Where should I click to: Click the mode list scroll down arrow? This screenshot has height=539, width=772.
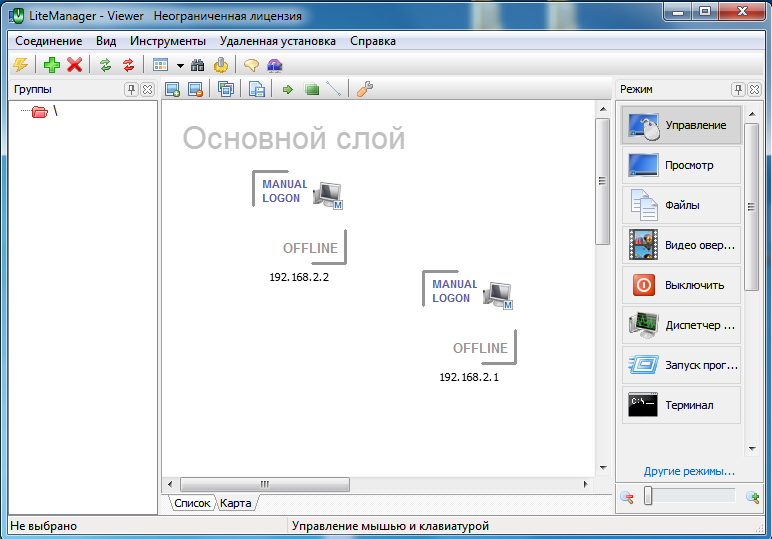point(752,448)
